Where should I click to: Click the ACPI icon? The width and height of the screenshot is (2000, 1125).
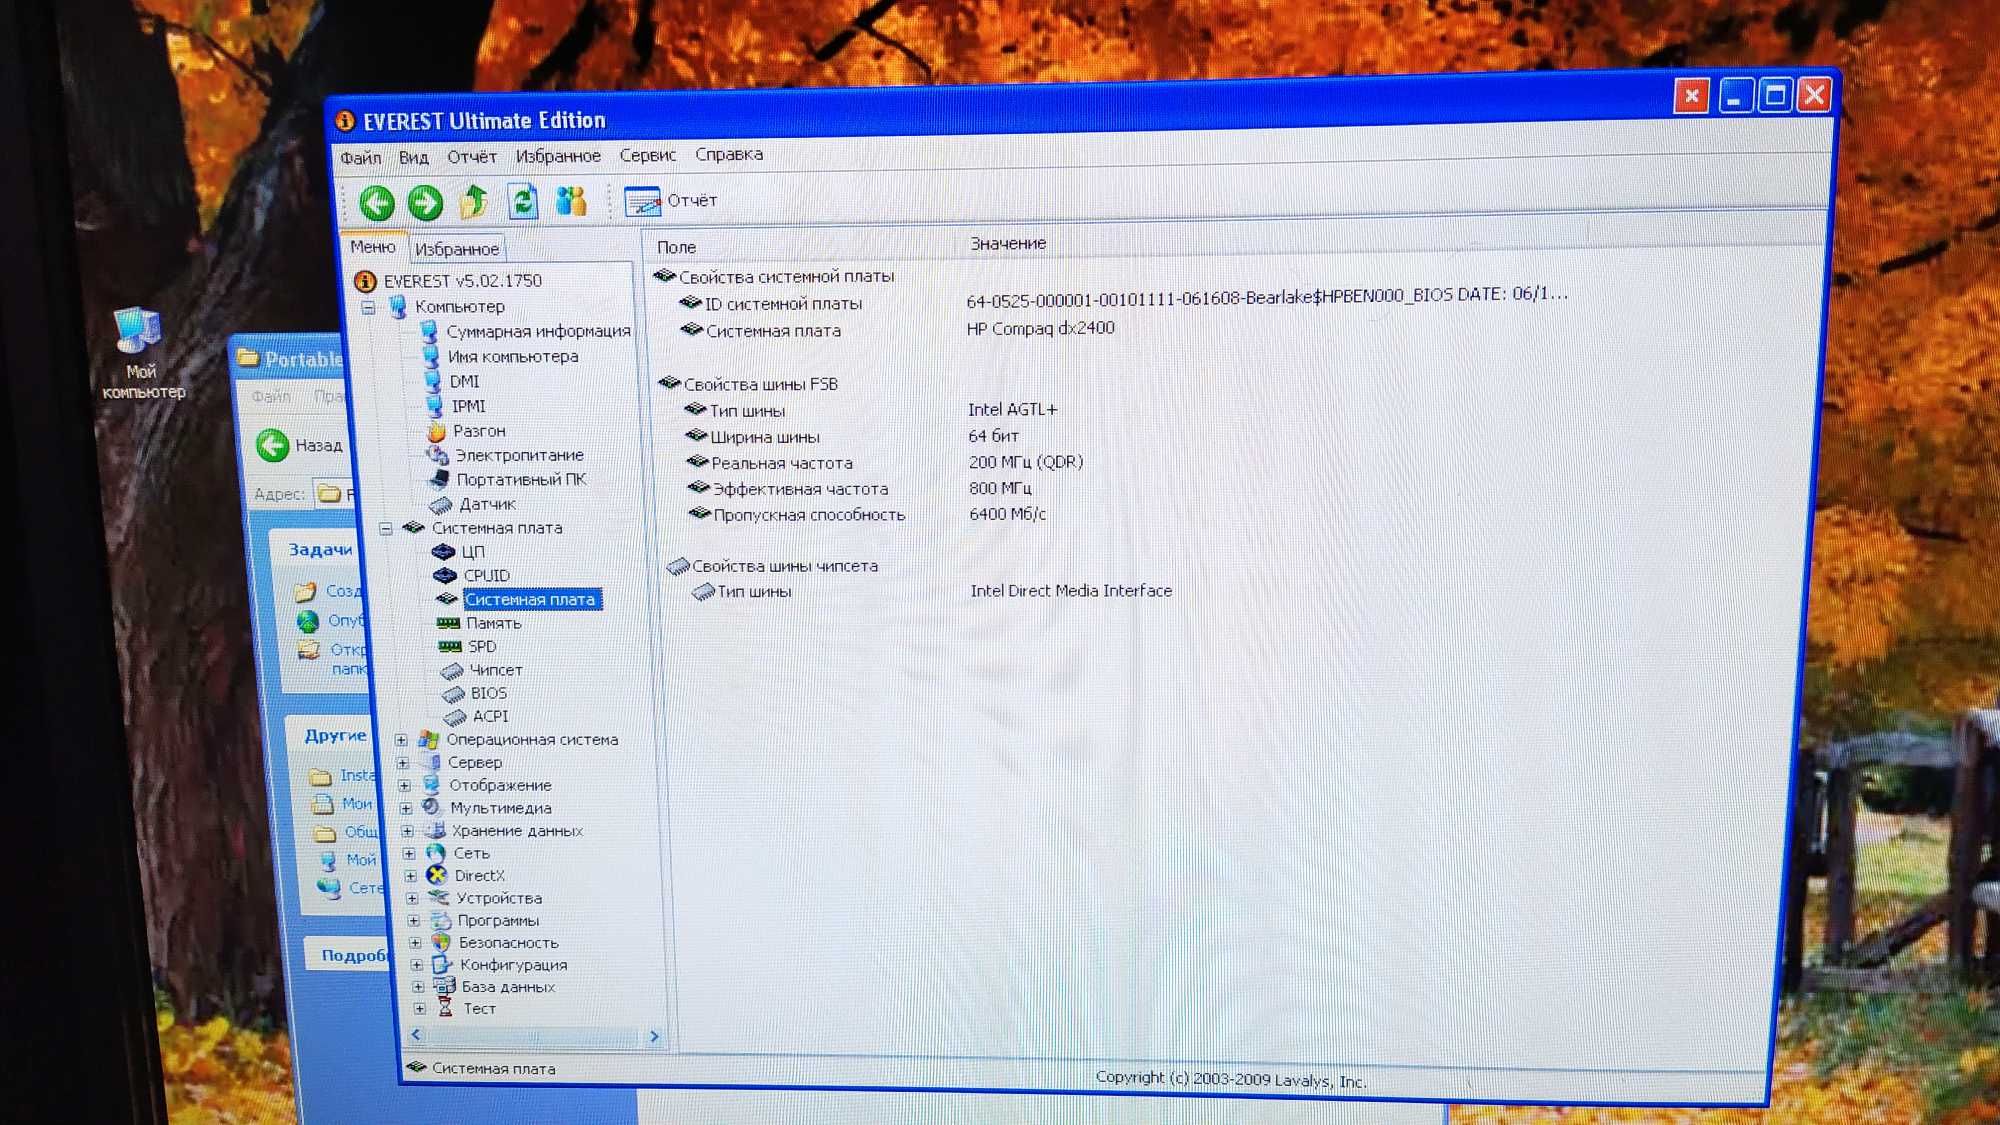455,717
